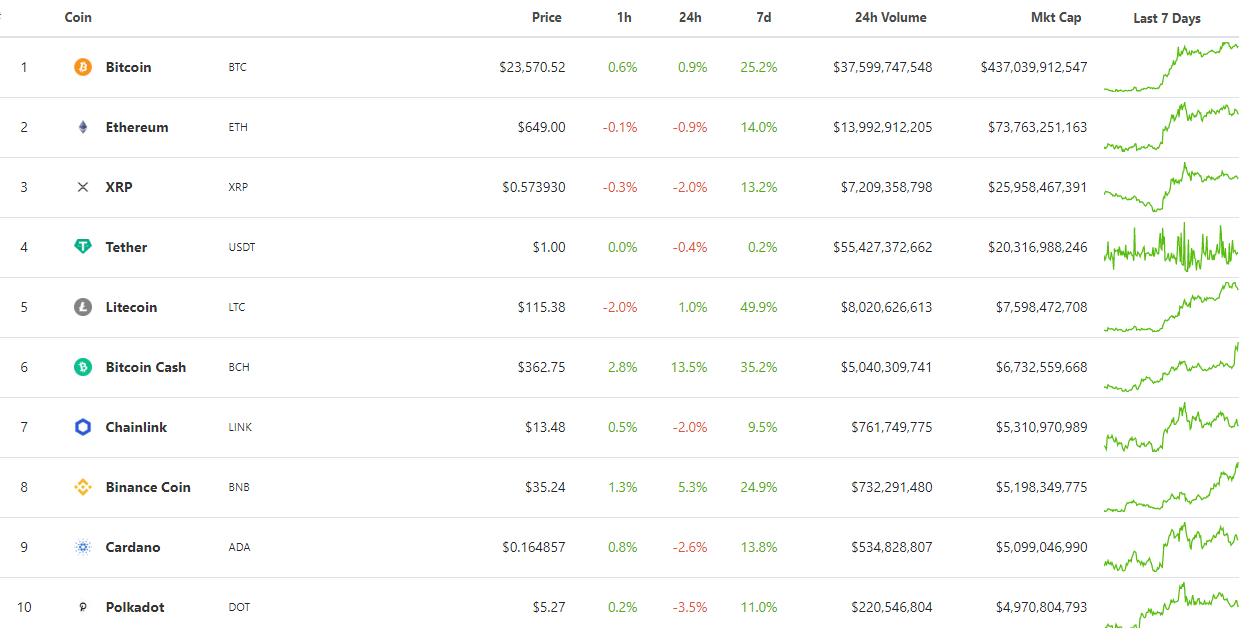
Task: Open the Tether coin page link
Action: 126,247
